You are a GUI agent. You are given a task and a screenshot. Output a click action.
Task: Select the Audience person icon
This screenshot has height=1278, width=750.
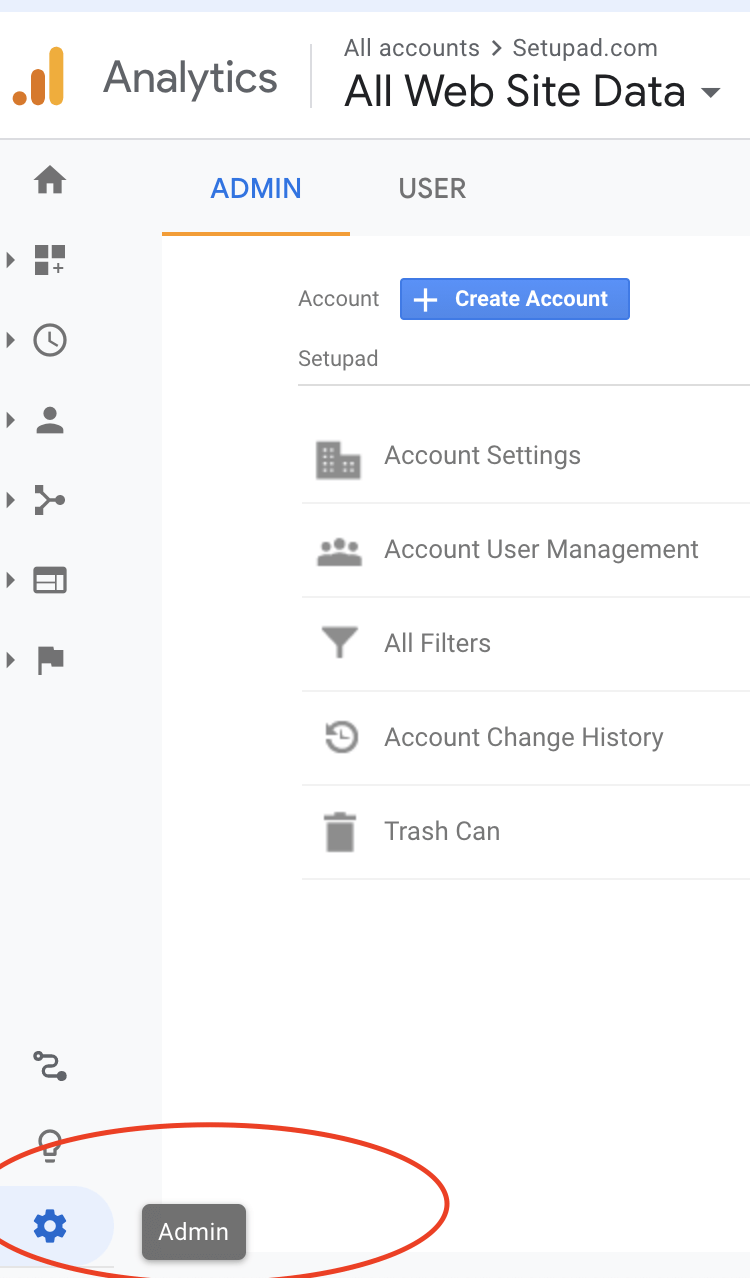[49, 420]
